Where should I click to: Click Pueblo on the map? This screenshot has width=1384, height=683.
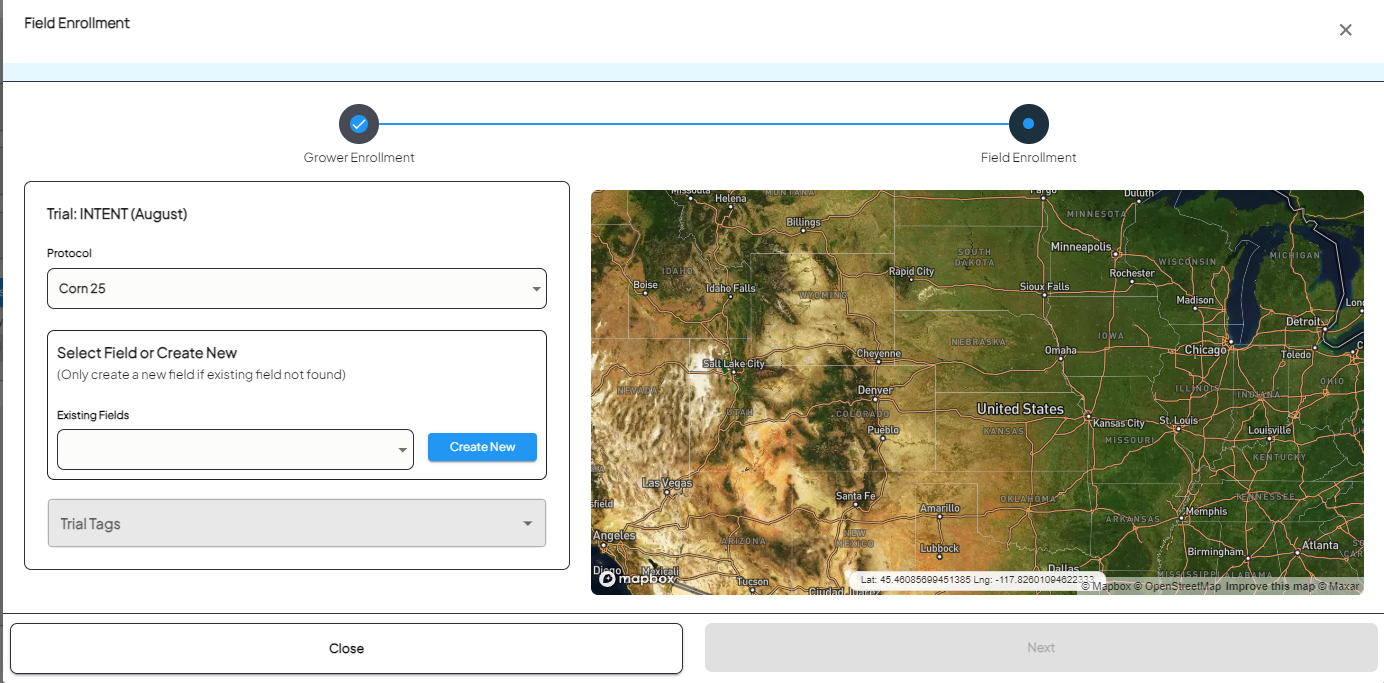coord(883,431)
